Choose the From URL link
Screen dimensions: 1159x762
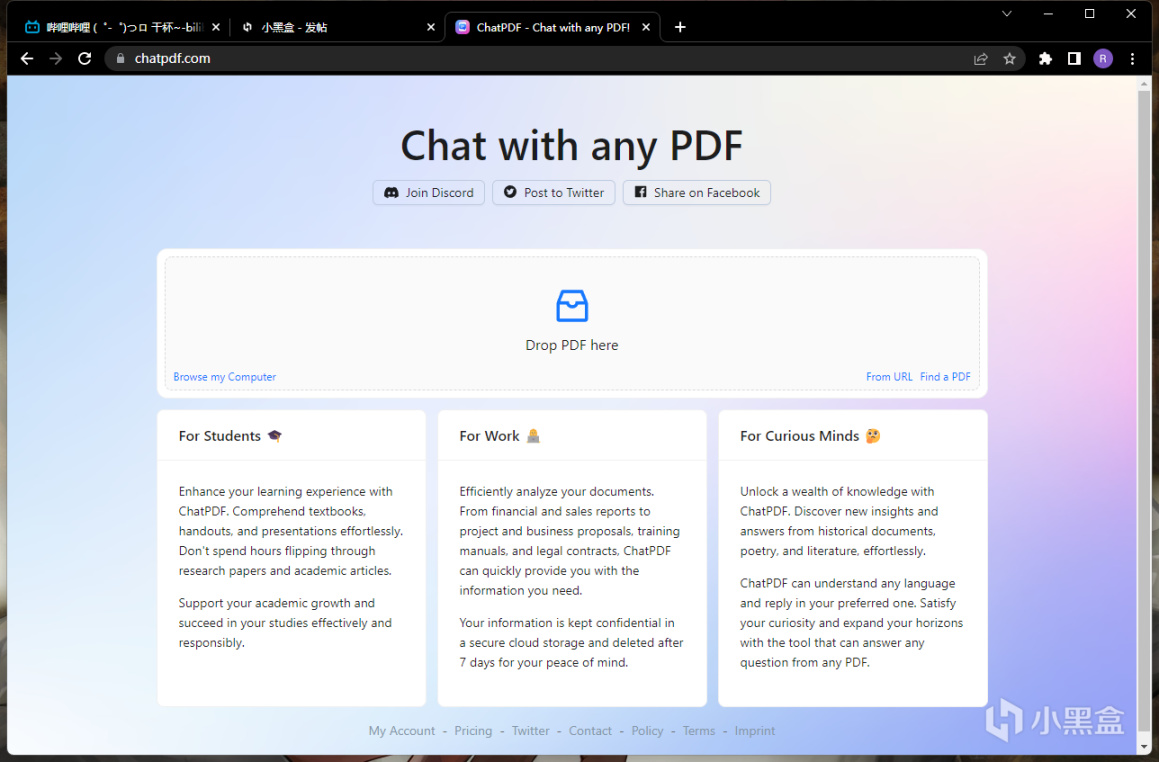coord(889,376)
